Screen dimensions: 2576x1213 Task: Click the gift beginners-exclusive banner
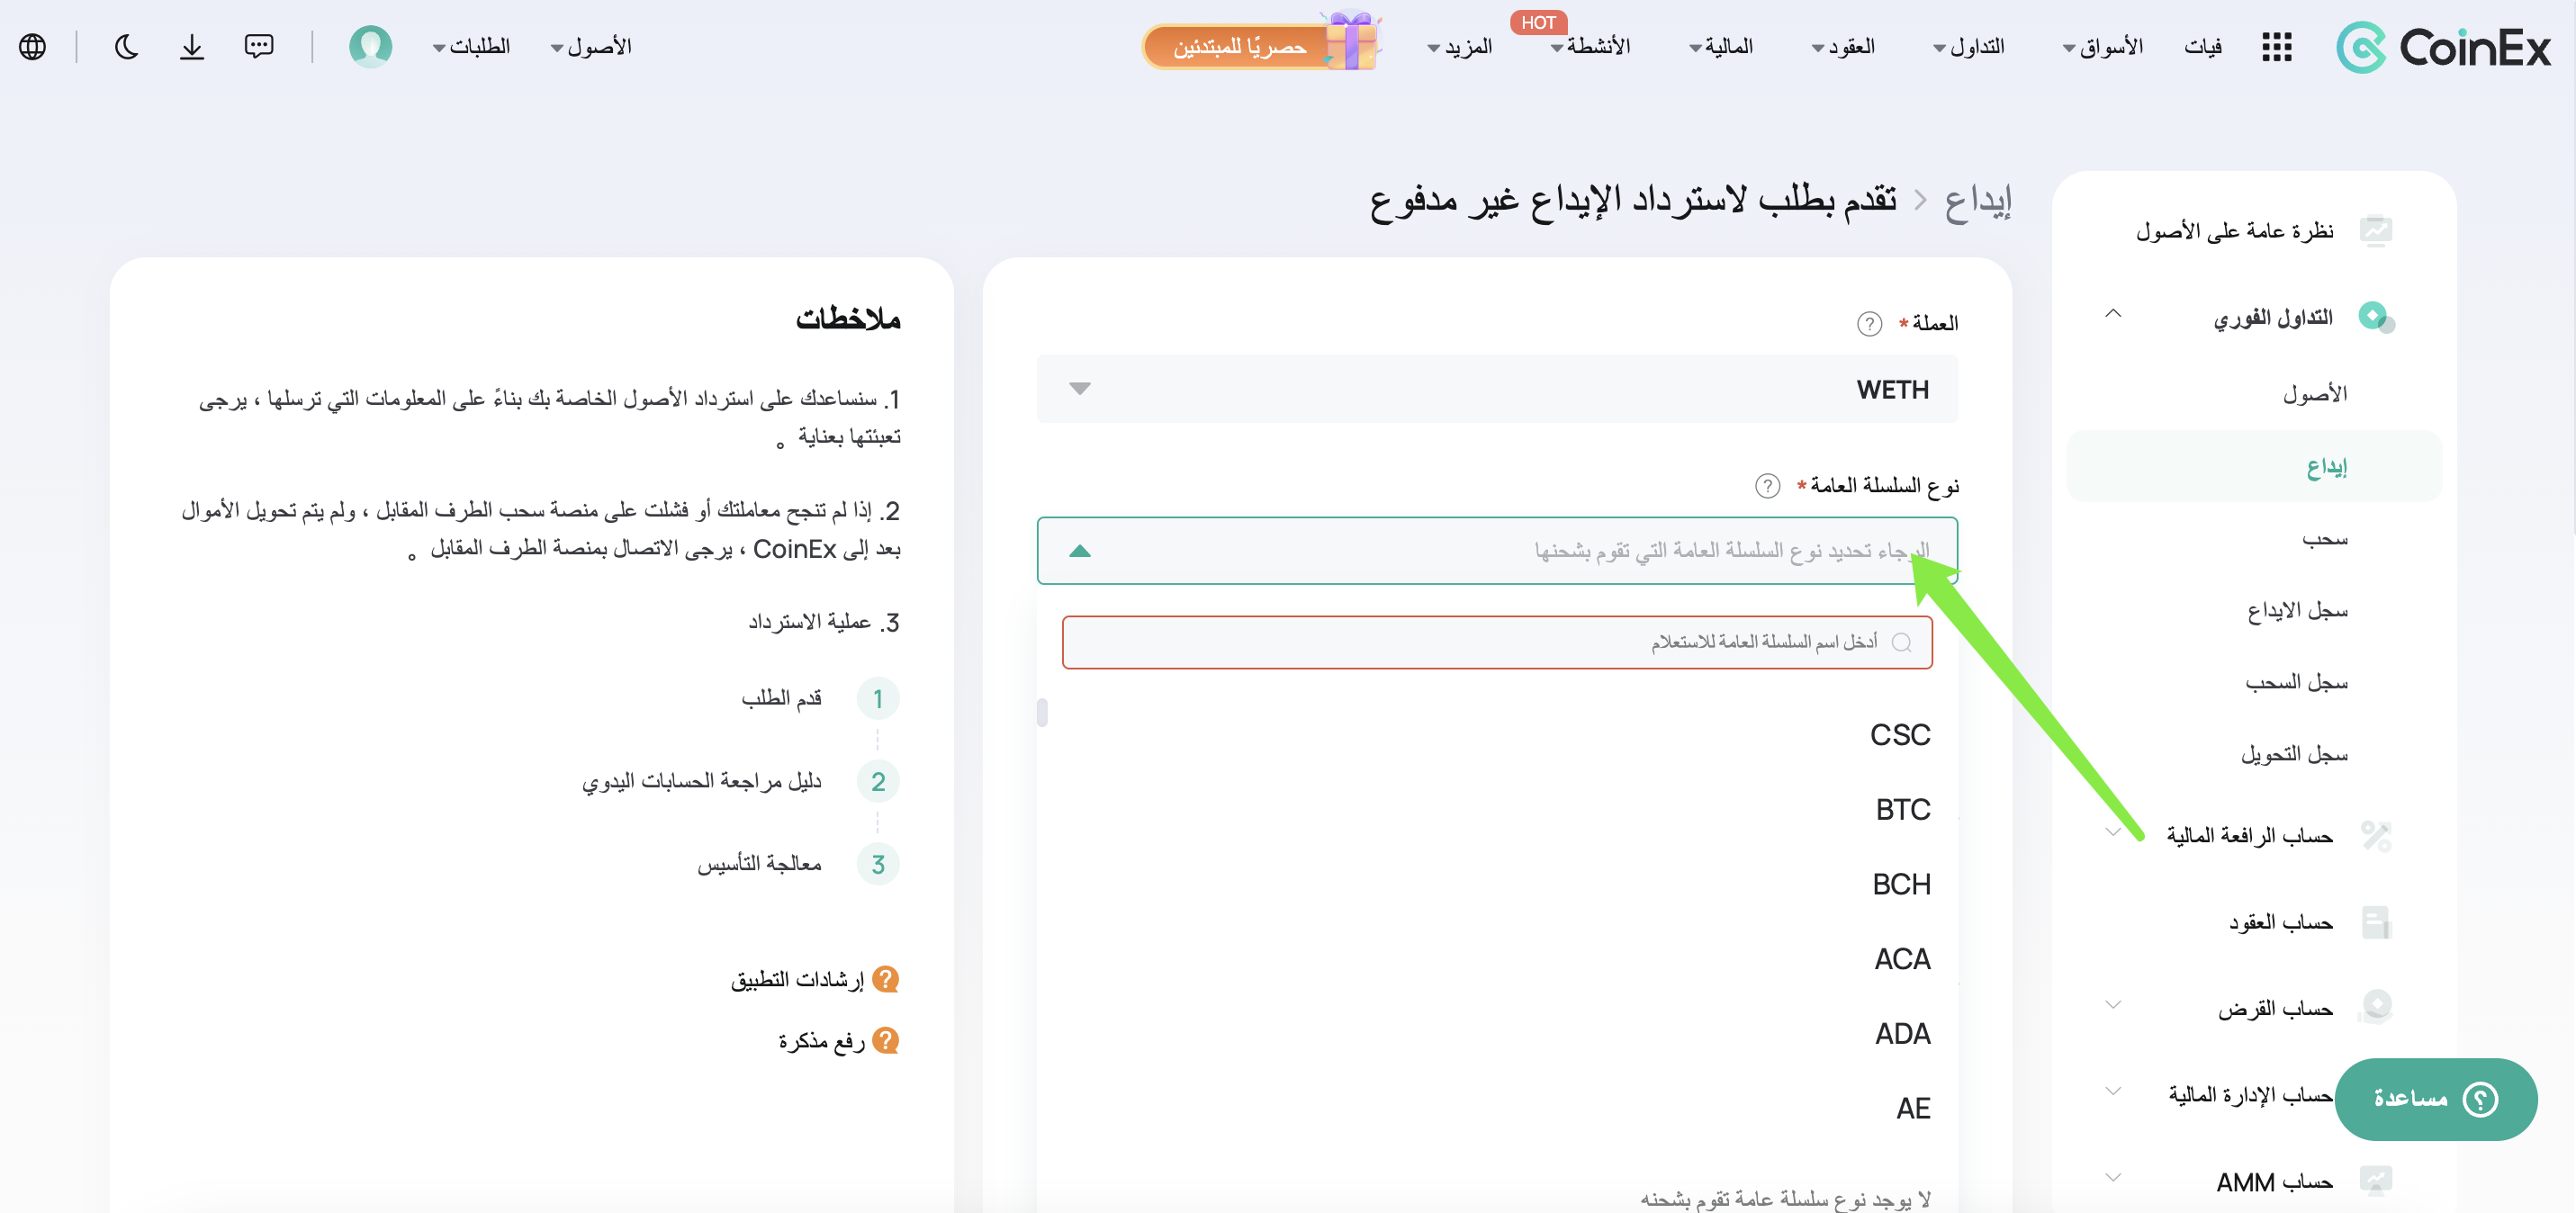pos(1261,45)
